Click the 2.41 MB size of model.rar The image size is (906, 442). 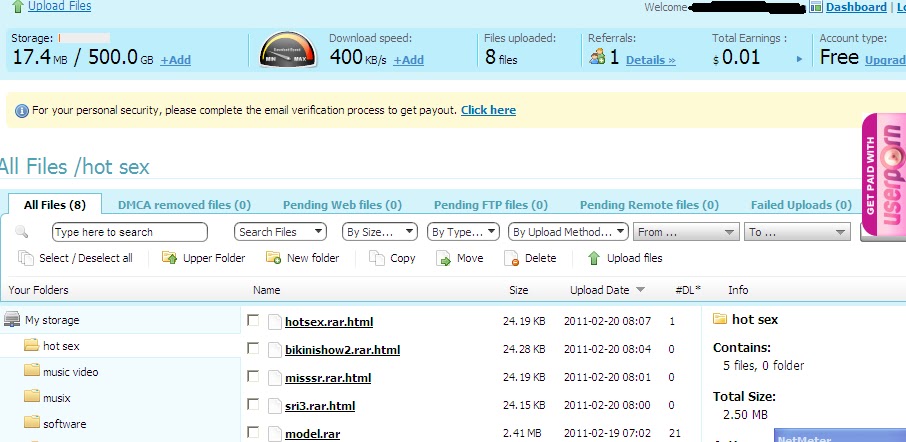(x=522, y=432)
